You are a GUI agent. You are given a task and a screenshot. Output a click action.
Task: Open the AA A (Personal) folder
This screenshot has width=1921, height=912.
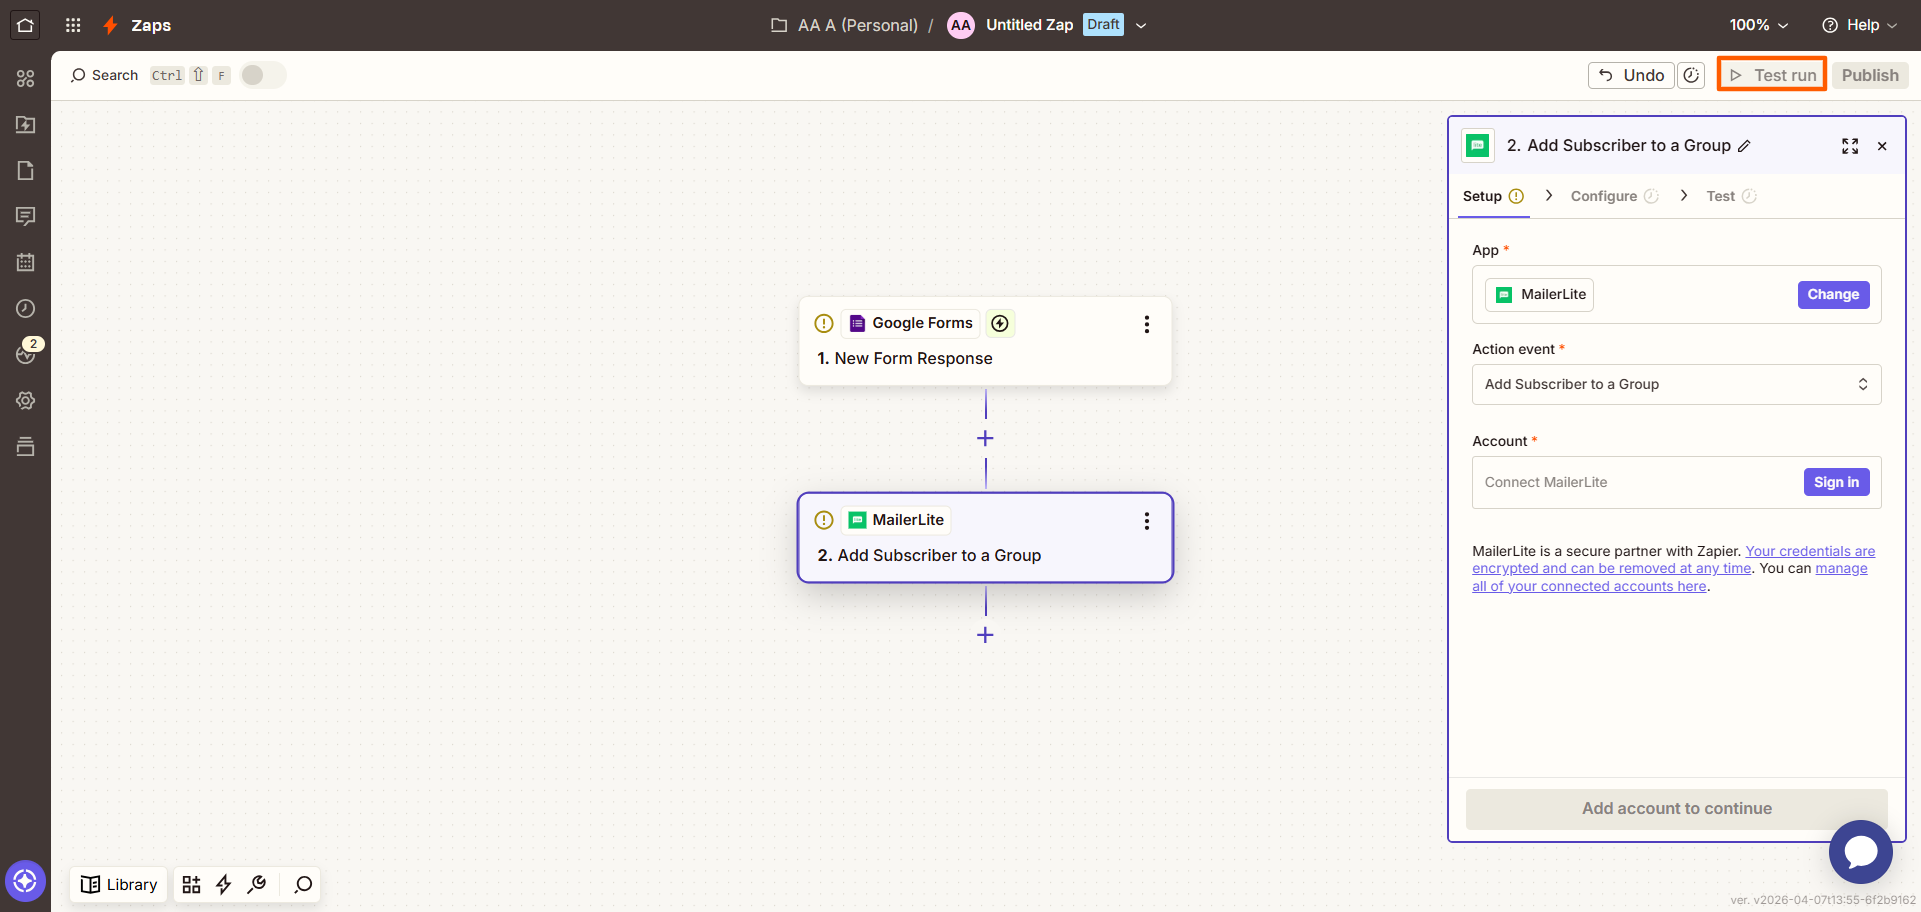coord(844,25)
